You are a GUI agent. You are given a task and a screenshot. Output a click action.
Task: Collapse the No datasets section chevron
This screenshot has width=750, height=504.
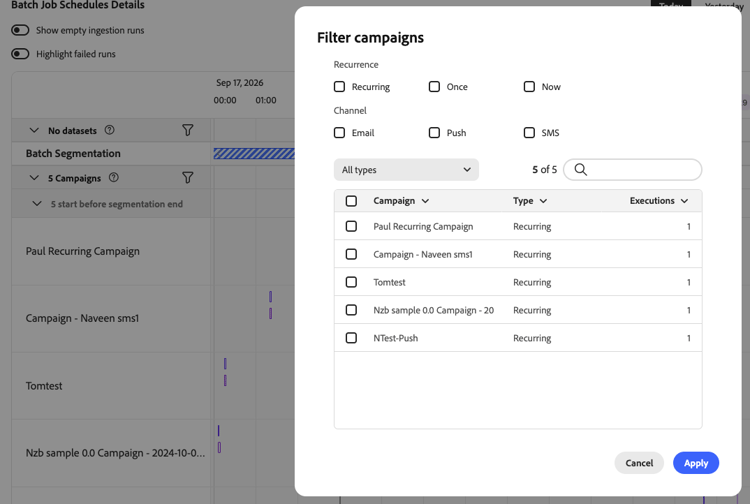[34, 130]
